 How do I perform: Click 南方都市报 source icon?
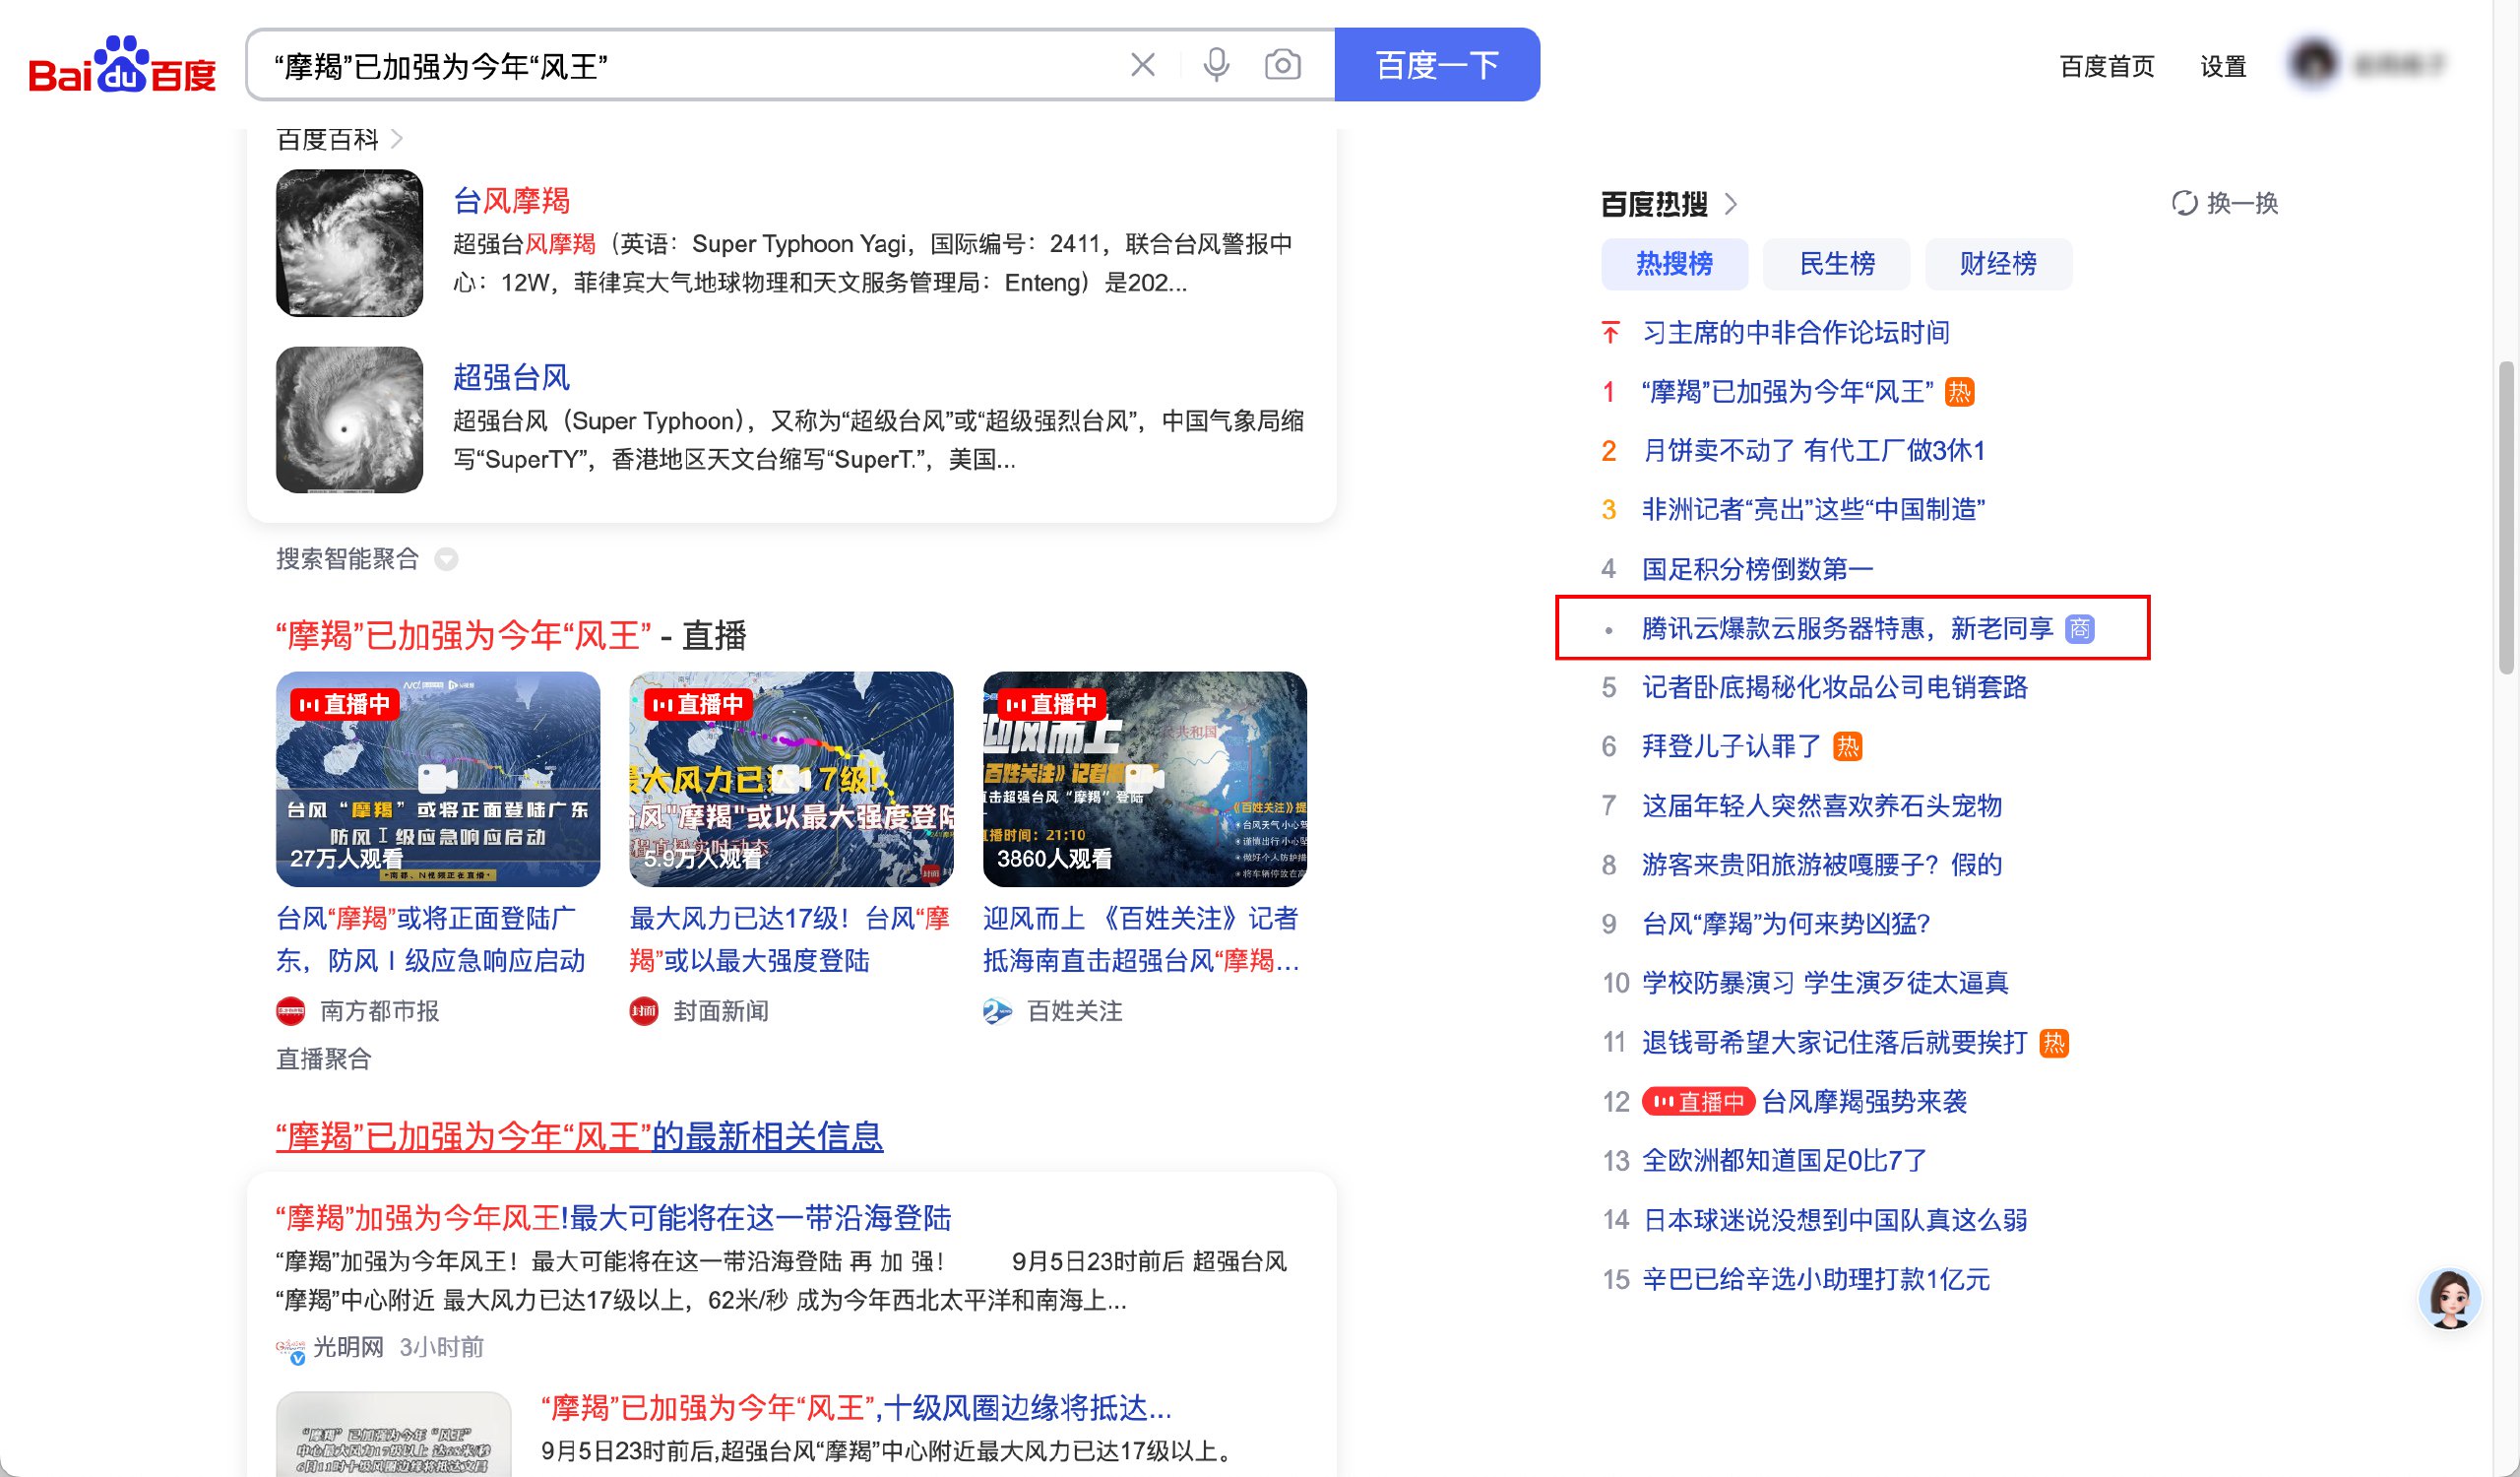(290, 1011)
